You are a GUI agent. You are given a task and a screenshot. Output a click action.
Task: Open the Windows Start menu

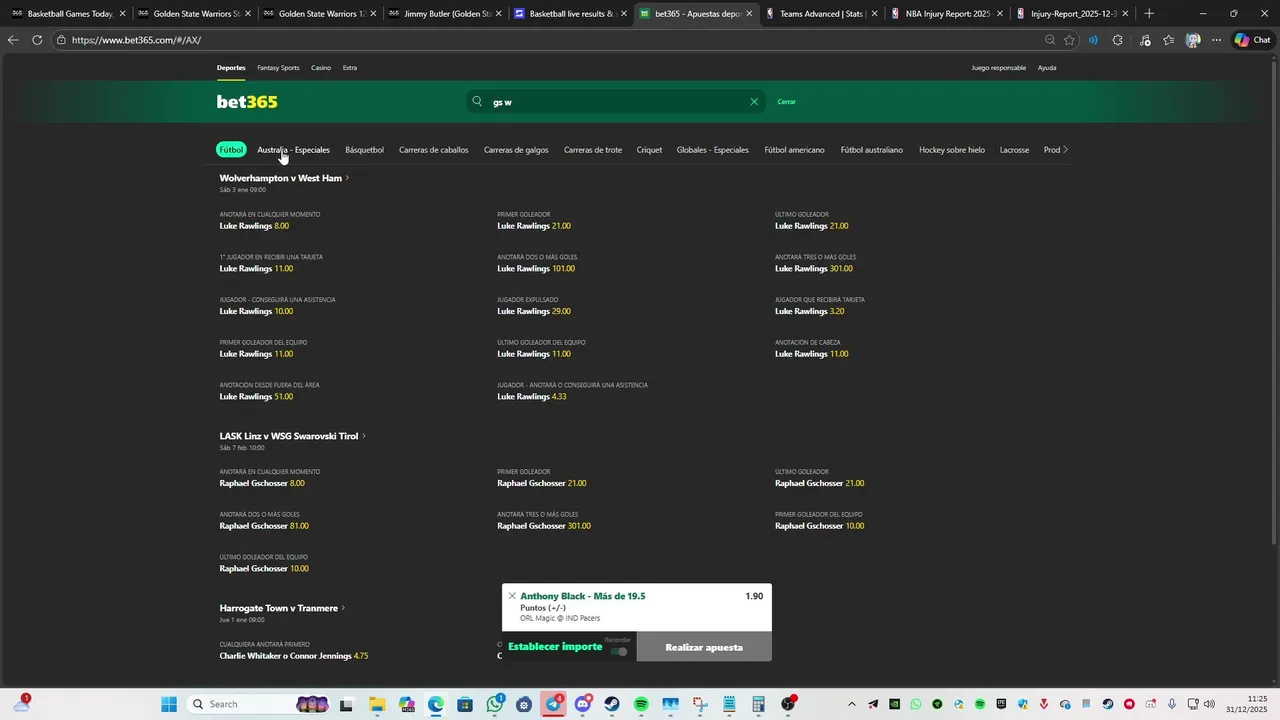169,704
